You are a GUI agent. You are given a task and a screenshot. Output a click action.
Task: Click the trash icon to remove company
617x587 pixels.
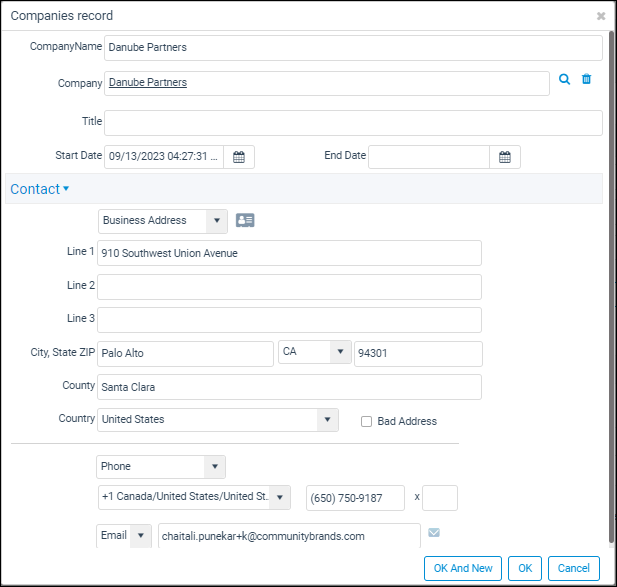coord(586,79)
